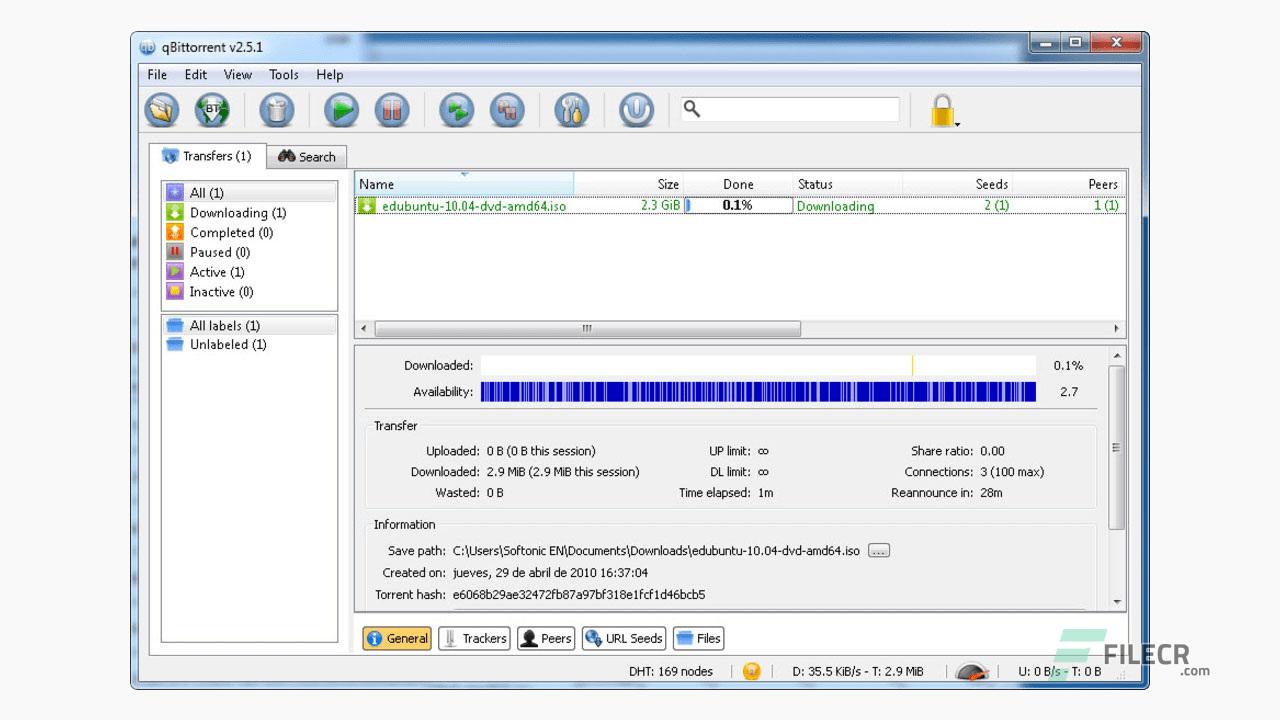Click the Resume All toolbar icon
1280x720 pixels.
click(457, 109)
